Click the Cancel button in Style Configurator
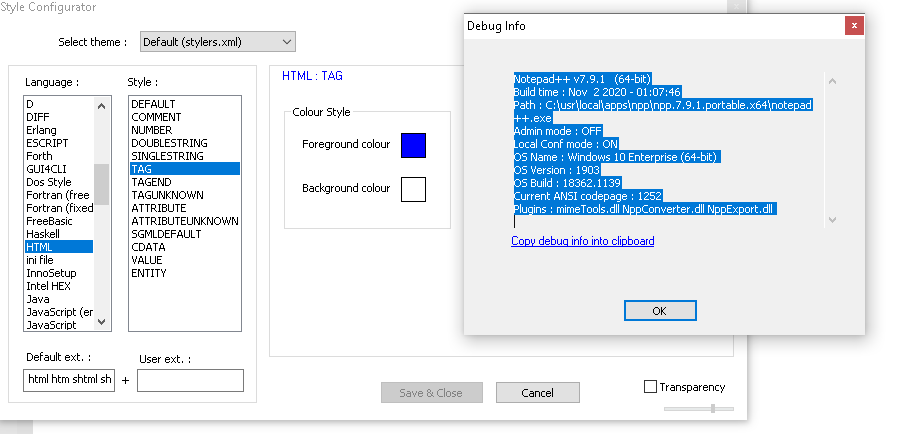The width and height of the screenshot is (901, 434). [x=537, y=393]
